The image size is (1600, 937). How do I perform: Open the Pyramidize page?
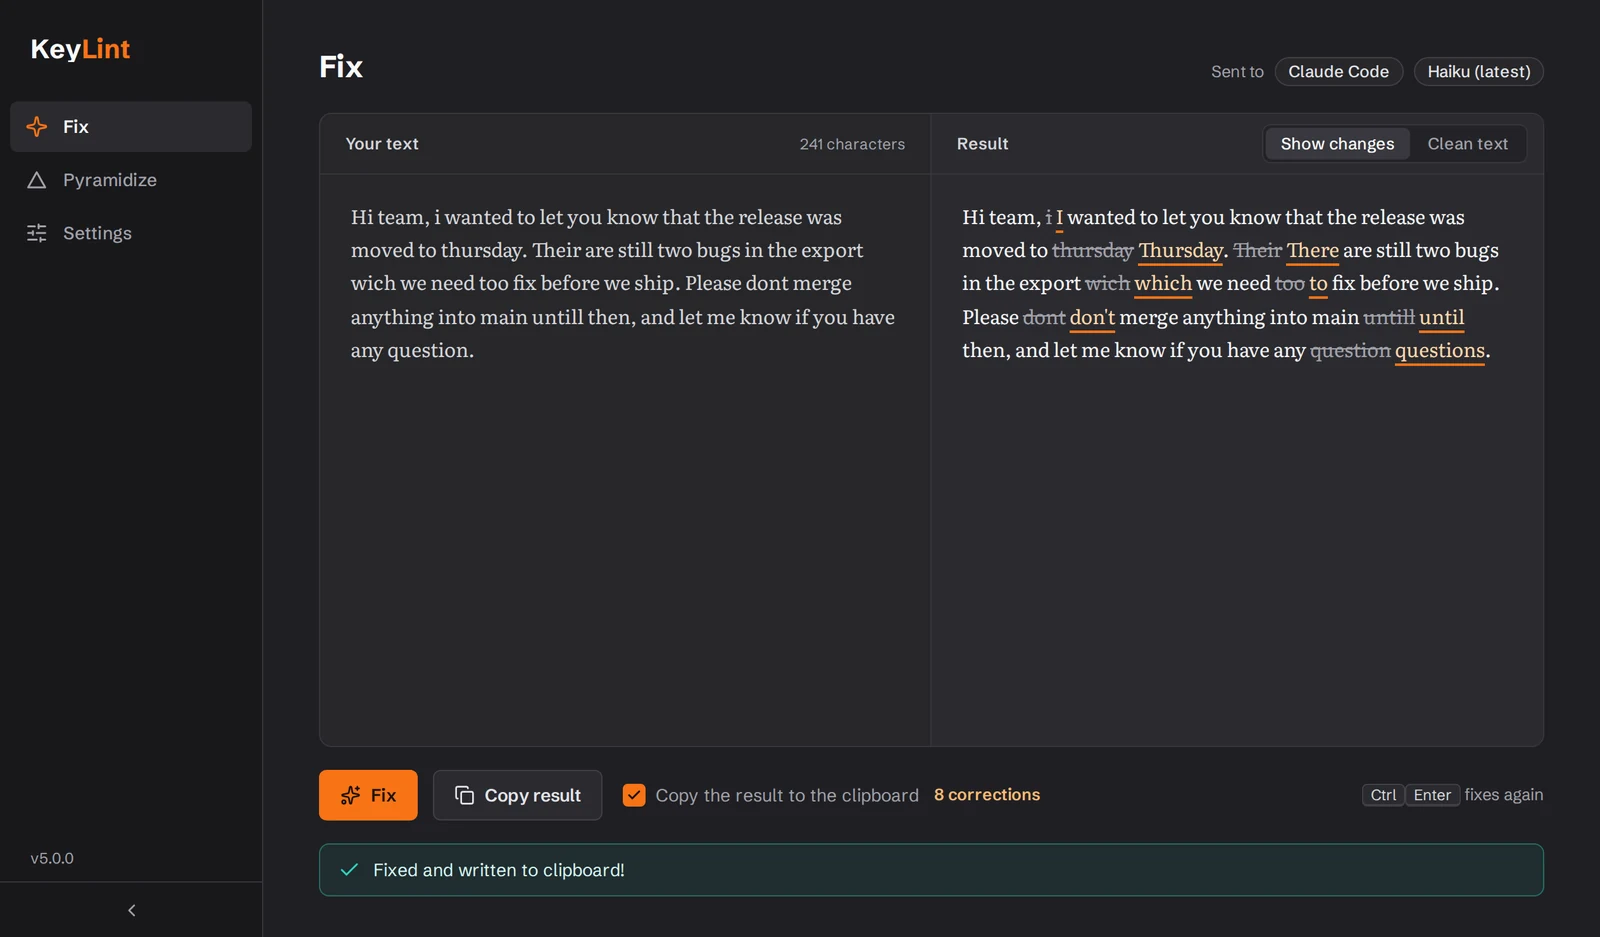tap(131, 180)
